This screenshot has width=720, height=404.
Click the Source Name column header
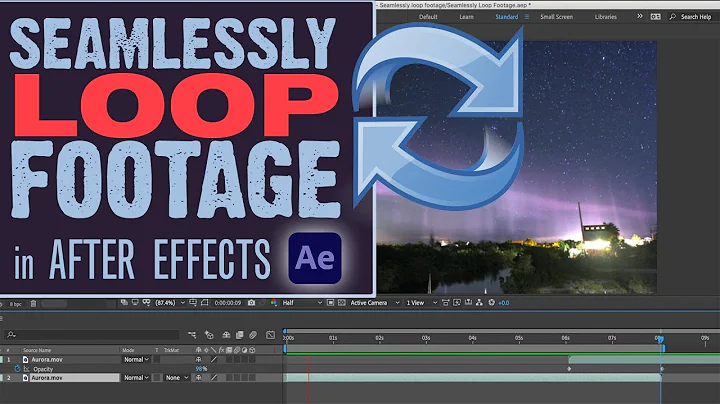point(37,350)
